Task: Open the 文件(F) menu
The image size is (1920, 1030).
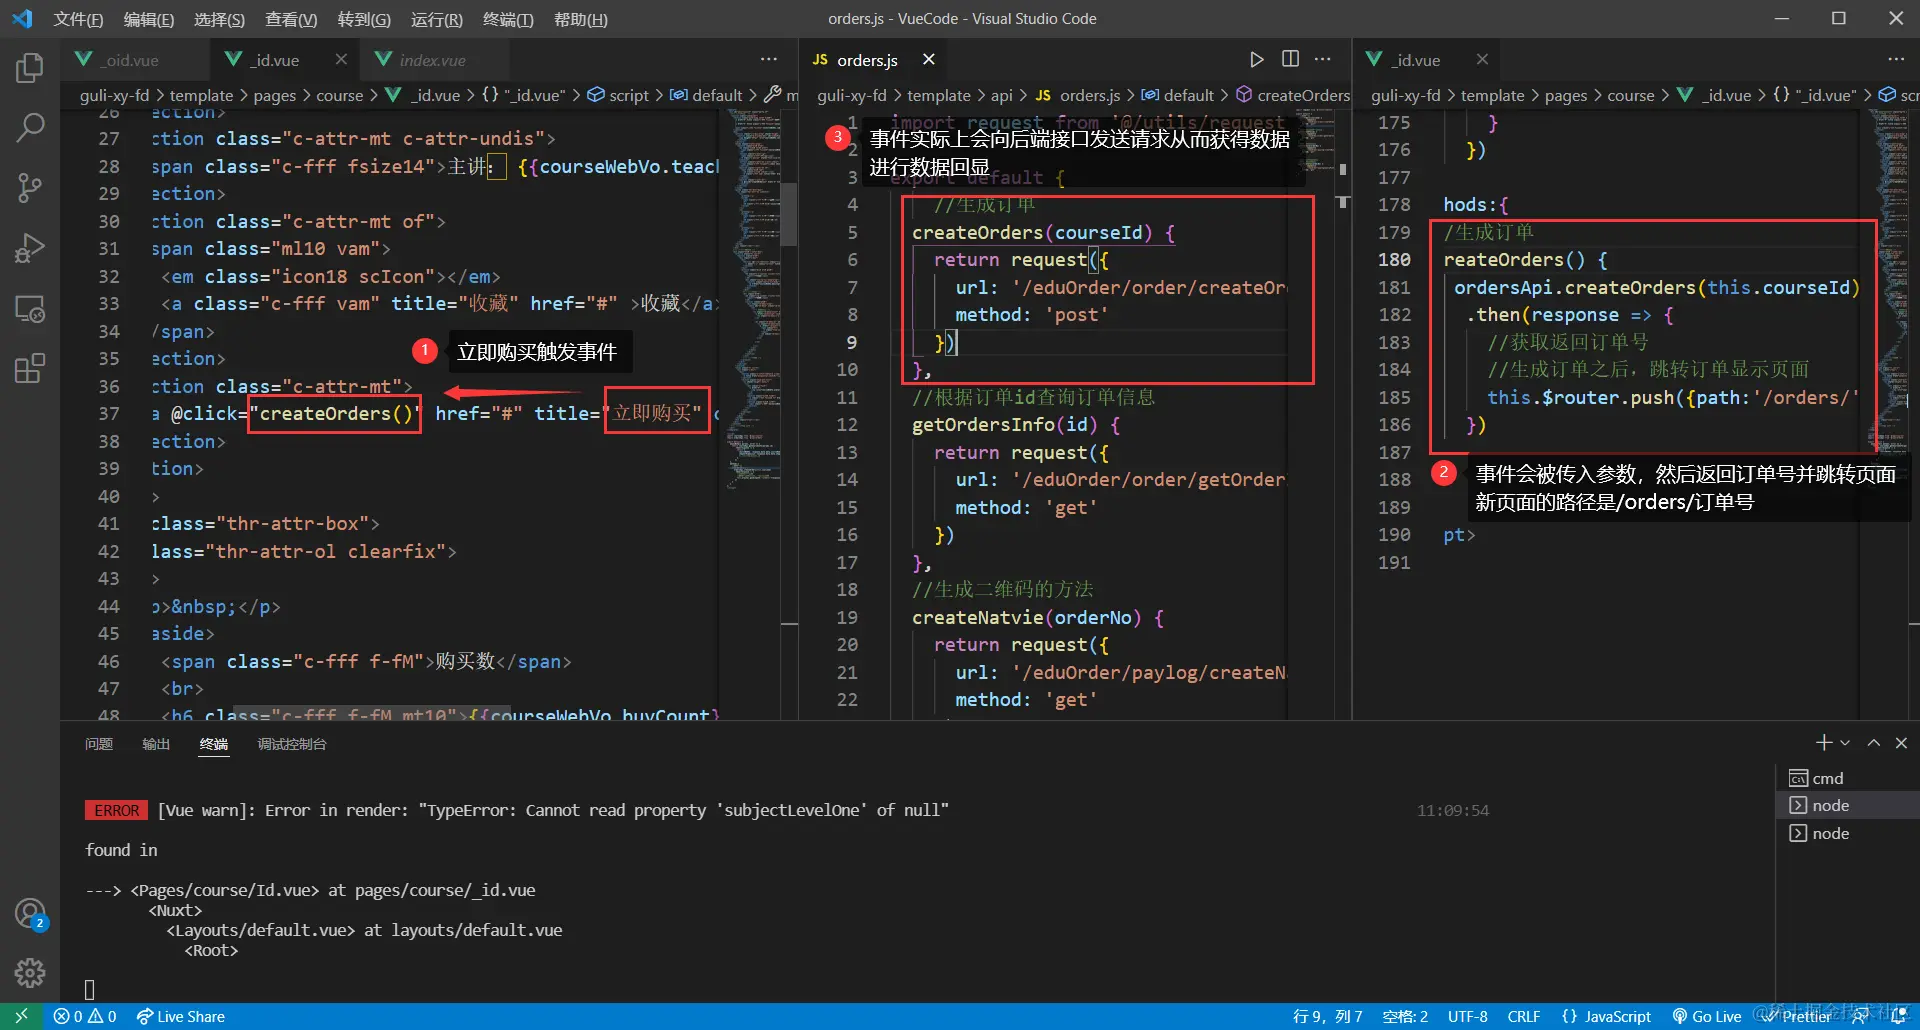Action: (x=78, y=19)
